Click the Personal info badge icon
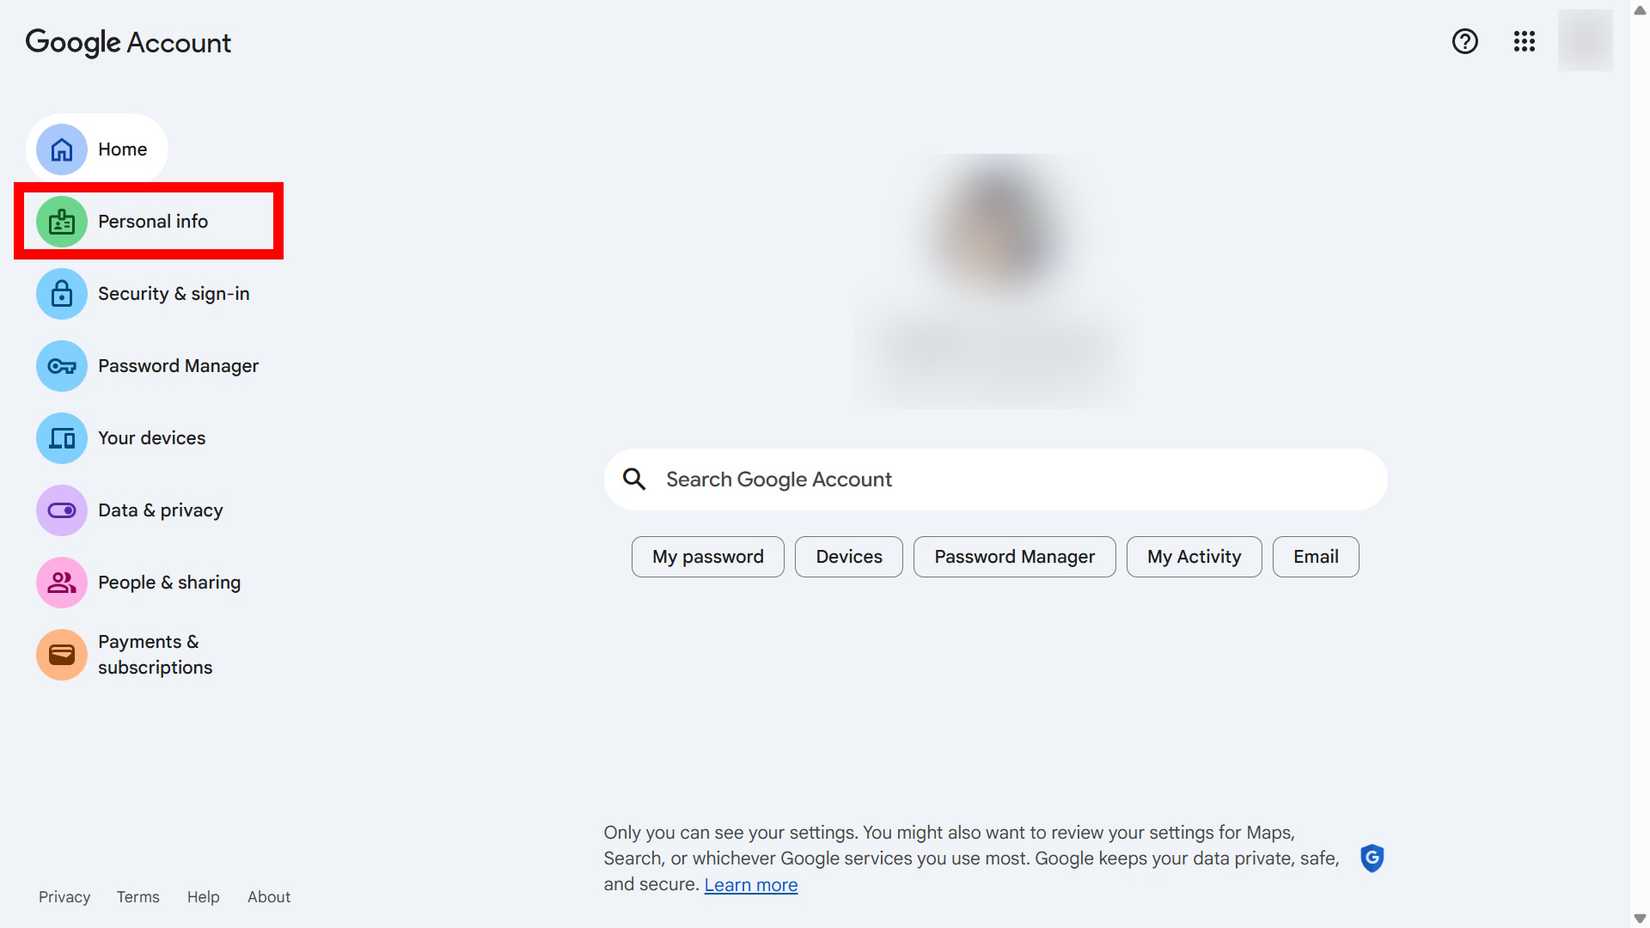 pyautogui.click(x=61, y=221)
